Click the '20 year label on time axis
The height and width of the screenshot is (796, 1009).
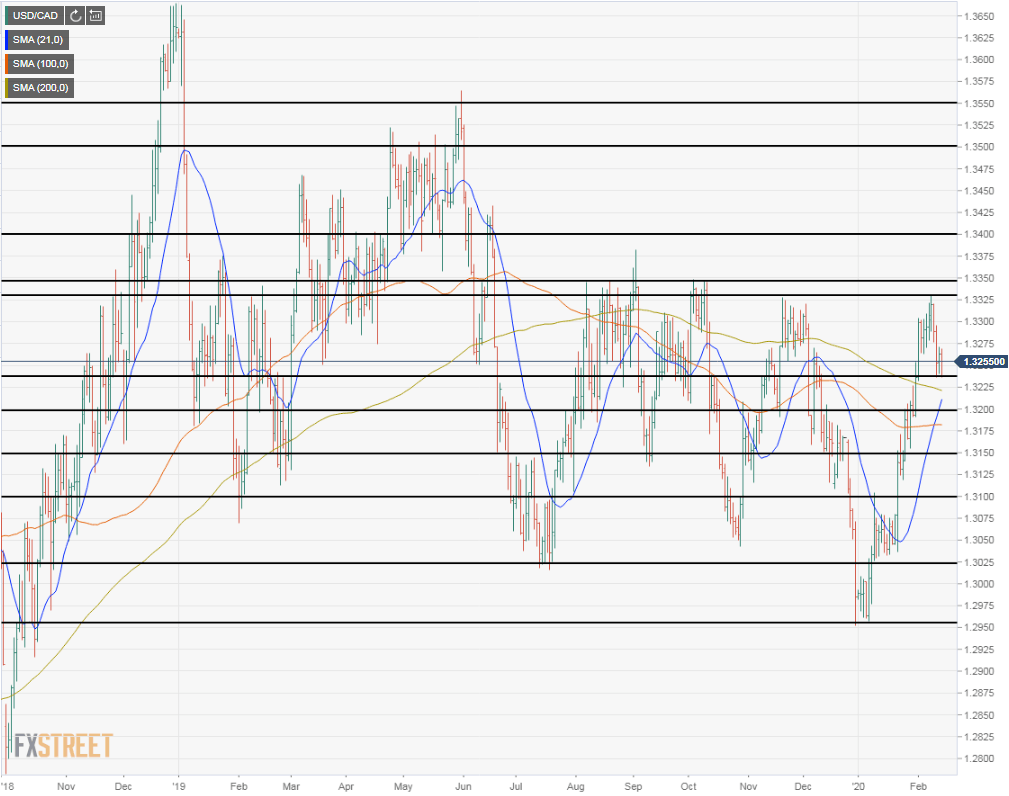tap(858, 786)
